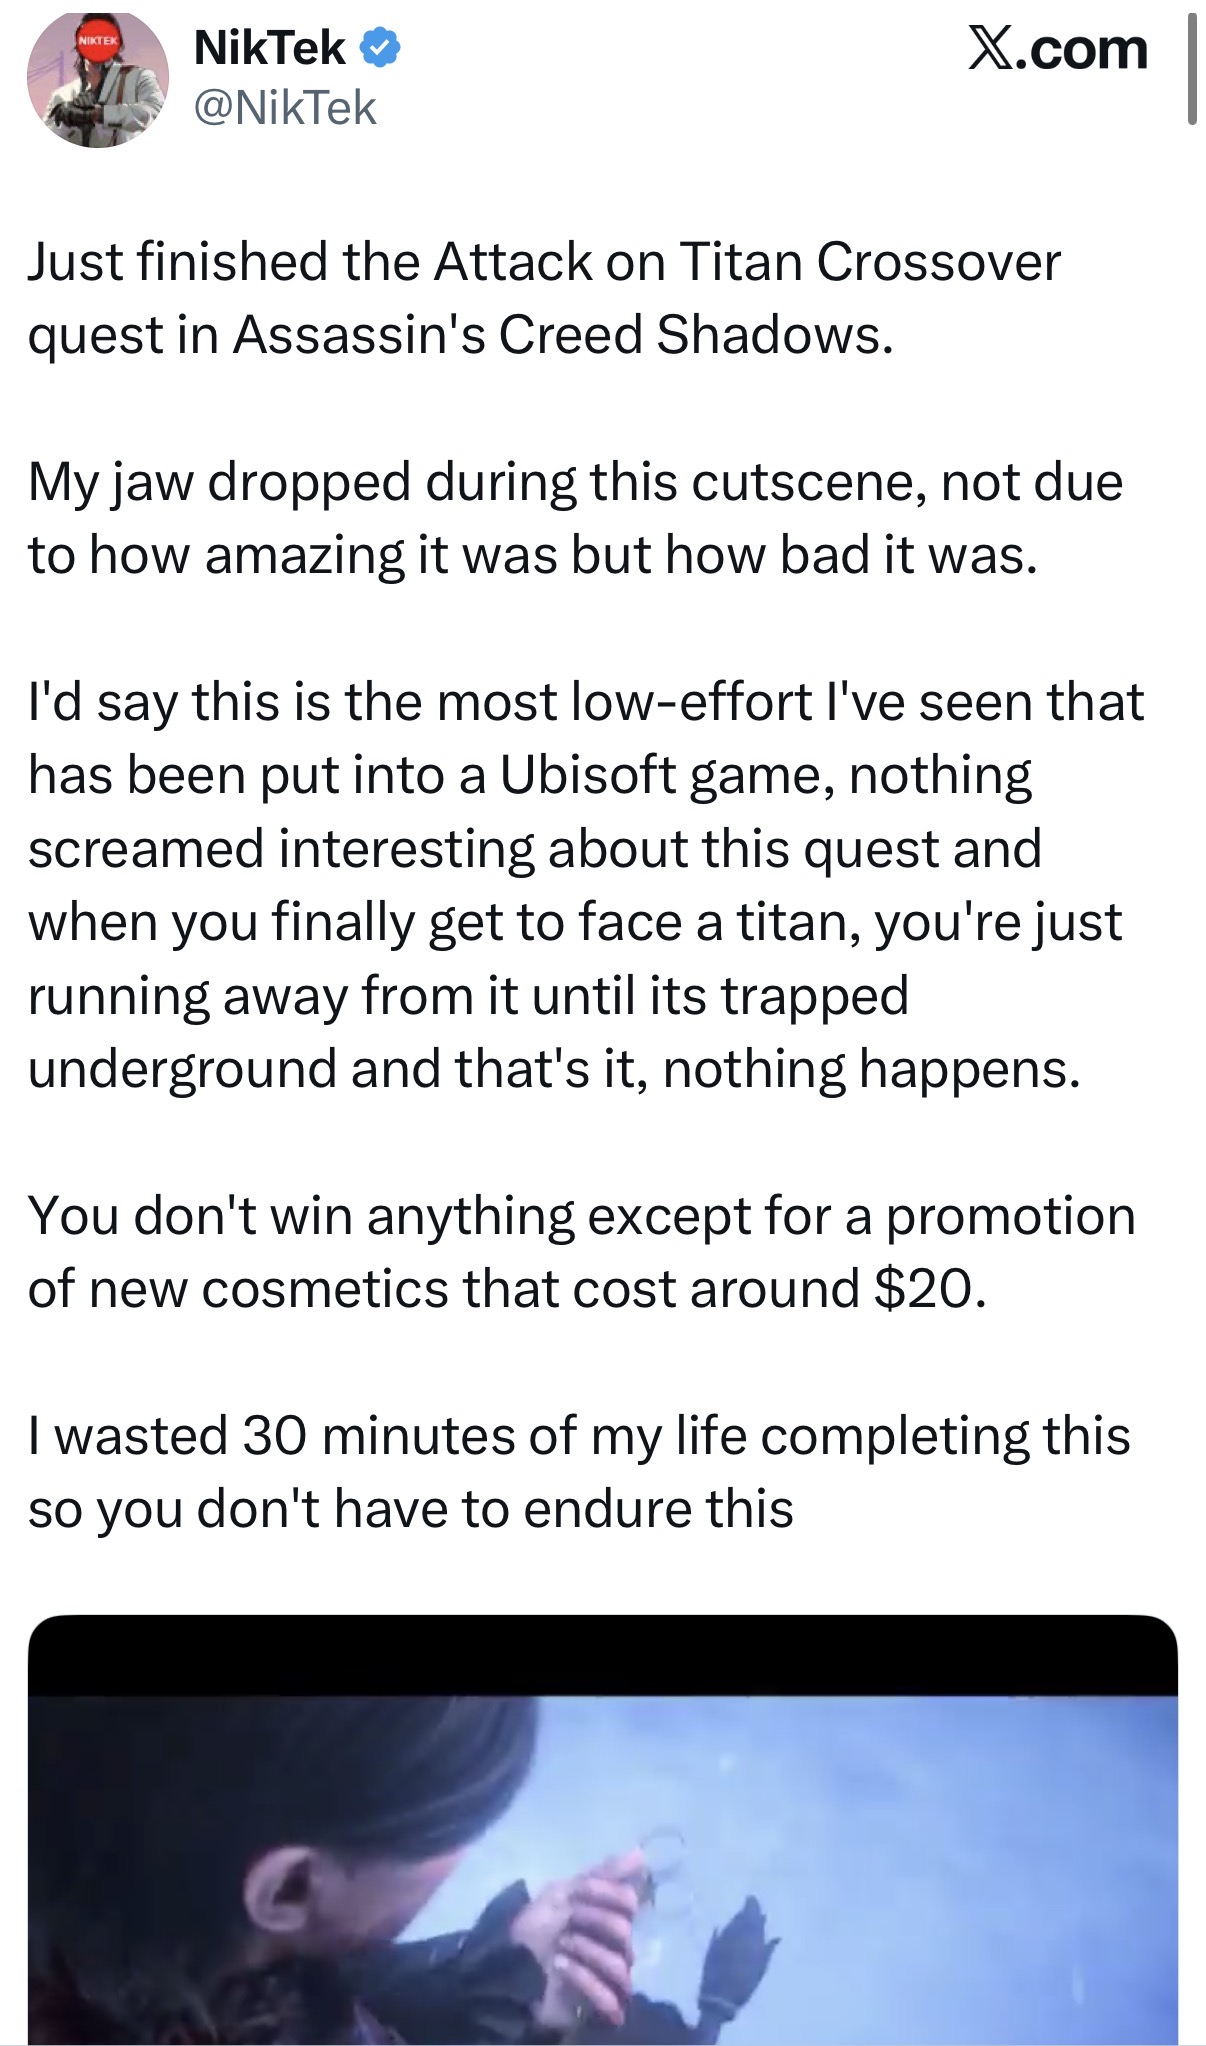This screenshot has height=2046, width=1206.
Task: Click the 'most low-effort' paragraph text
Action: [586, 885]
